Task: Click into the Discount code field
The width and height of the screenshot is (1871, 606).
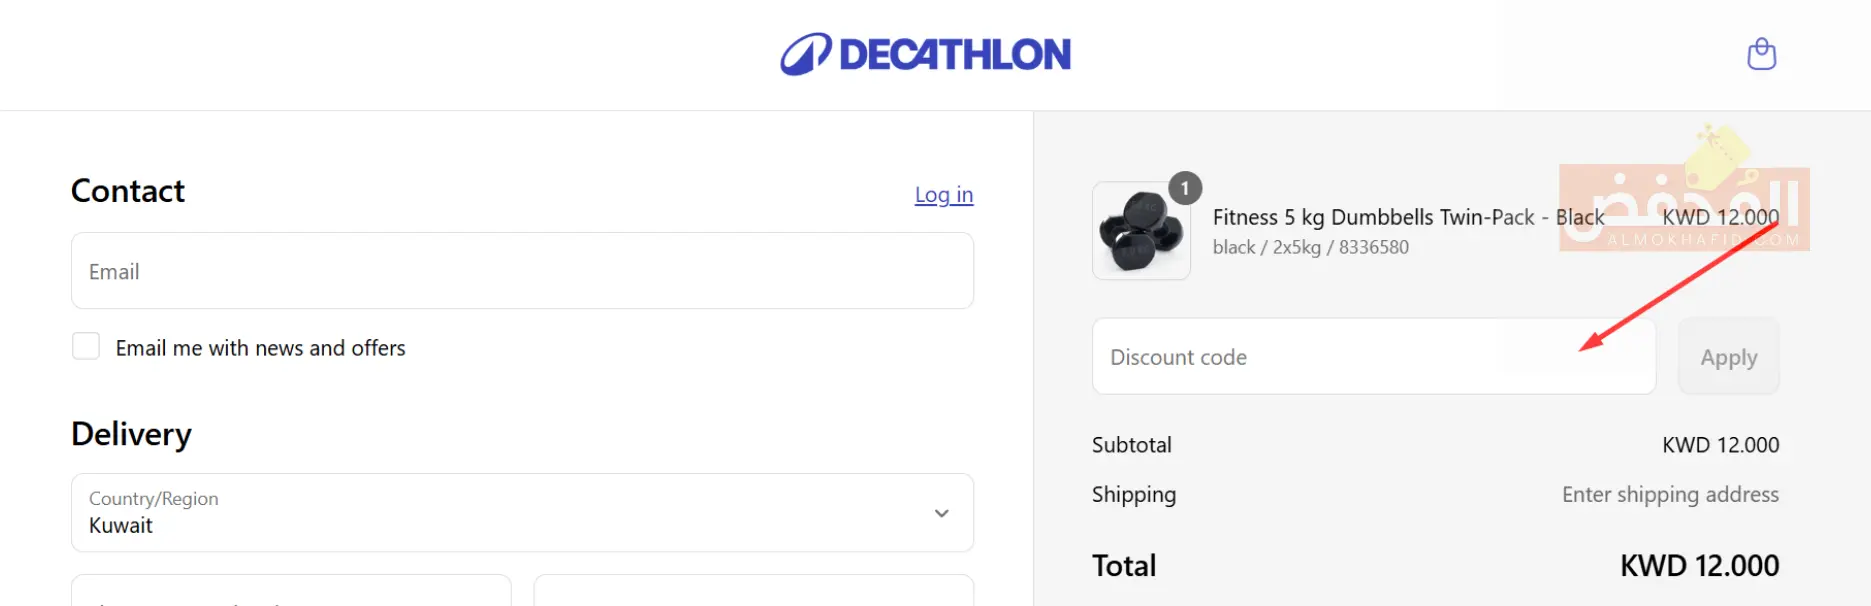Action: tap(1373, 357)
